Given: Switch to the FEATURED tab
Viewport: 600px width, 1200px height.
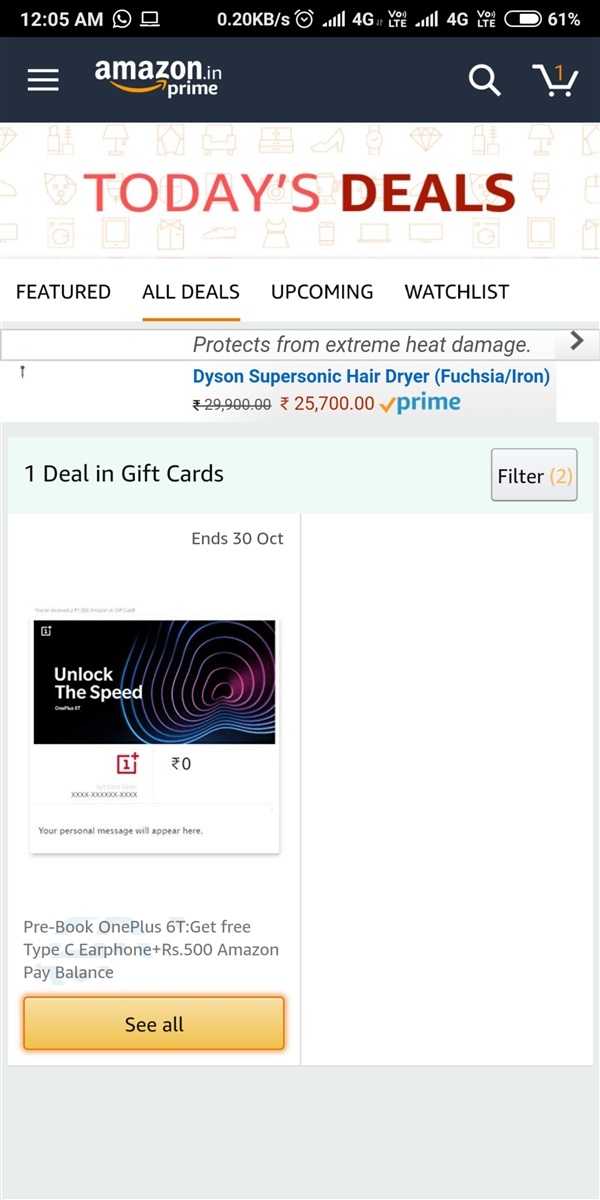Looking at the screenshot, I should point(63,292).
